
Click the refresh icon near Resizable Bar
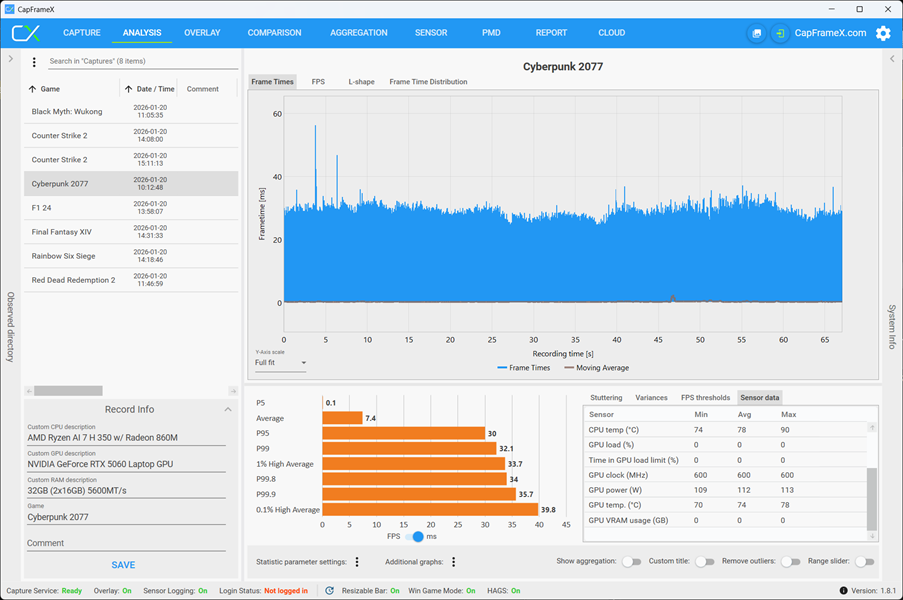pyautogui.click(x=329, y=590)
